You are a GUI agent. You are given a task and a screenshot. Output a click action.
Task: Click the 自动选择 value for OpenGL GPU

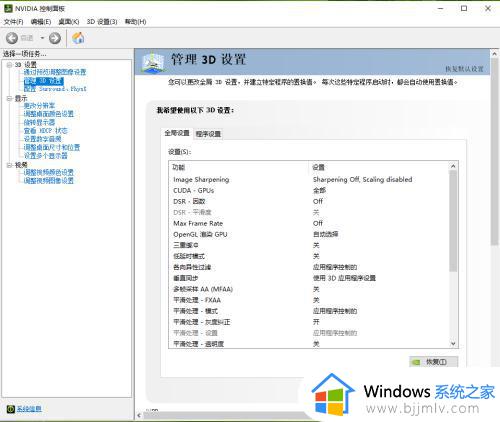pyautogui.click(x=325, y=234)
